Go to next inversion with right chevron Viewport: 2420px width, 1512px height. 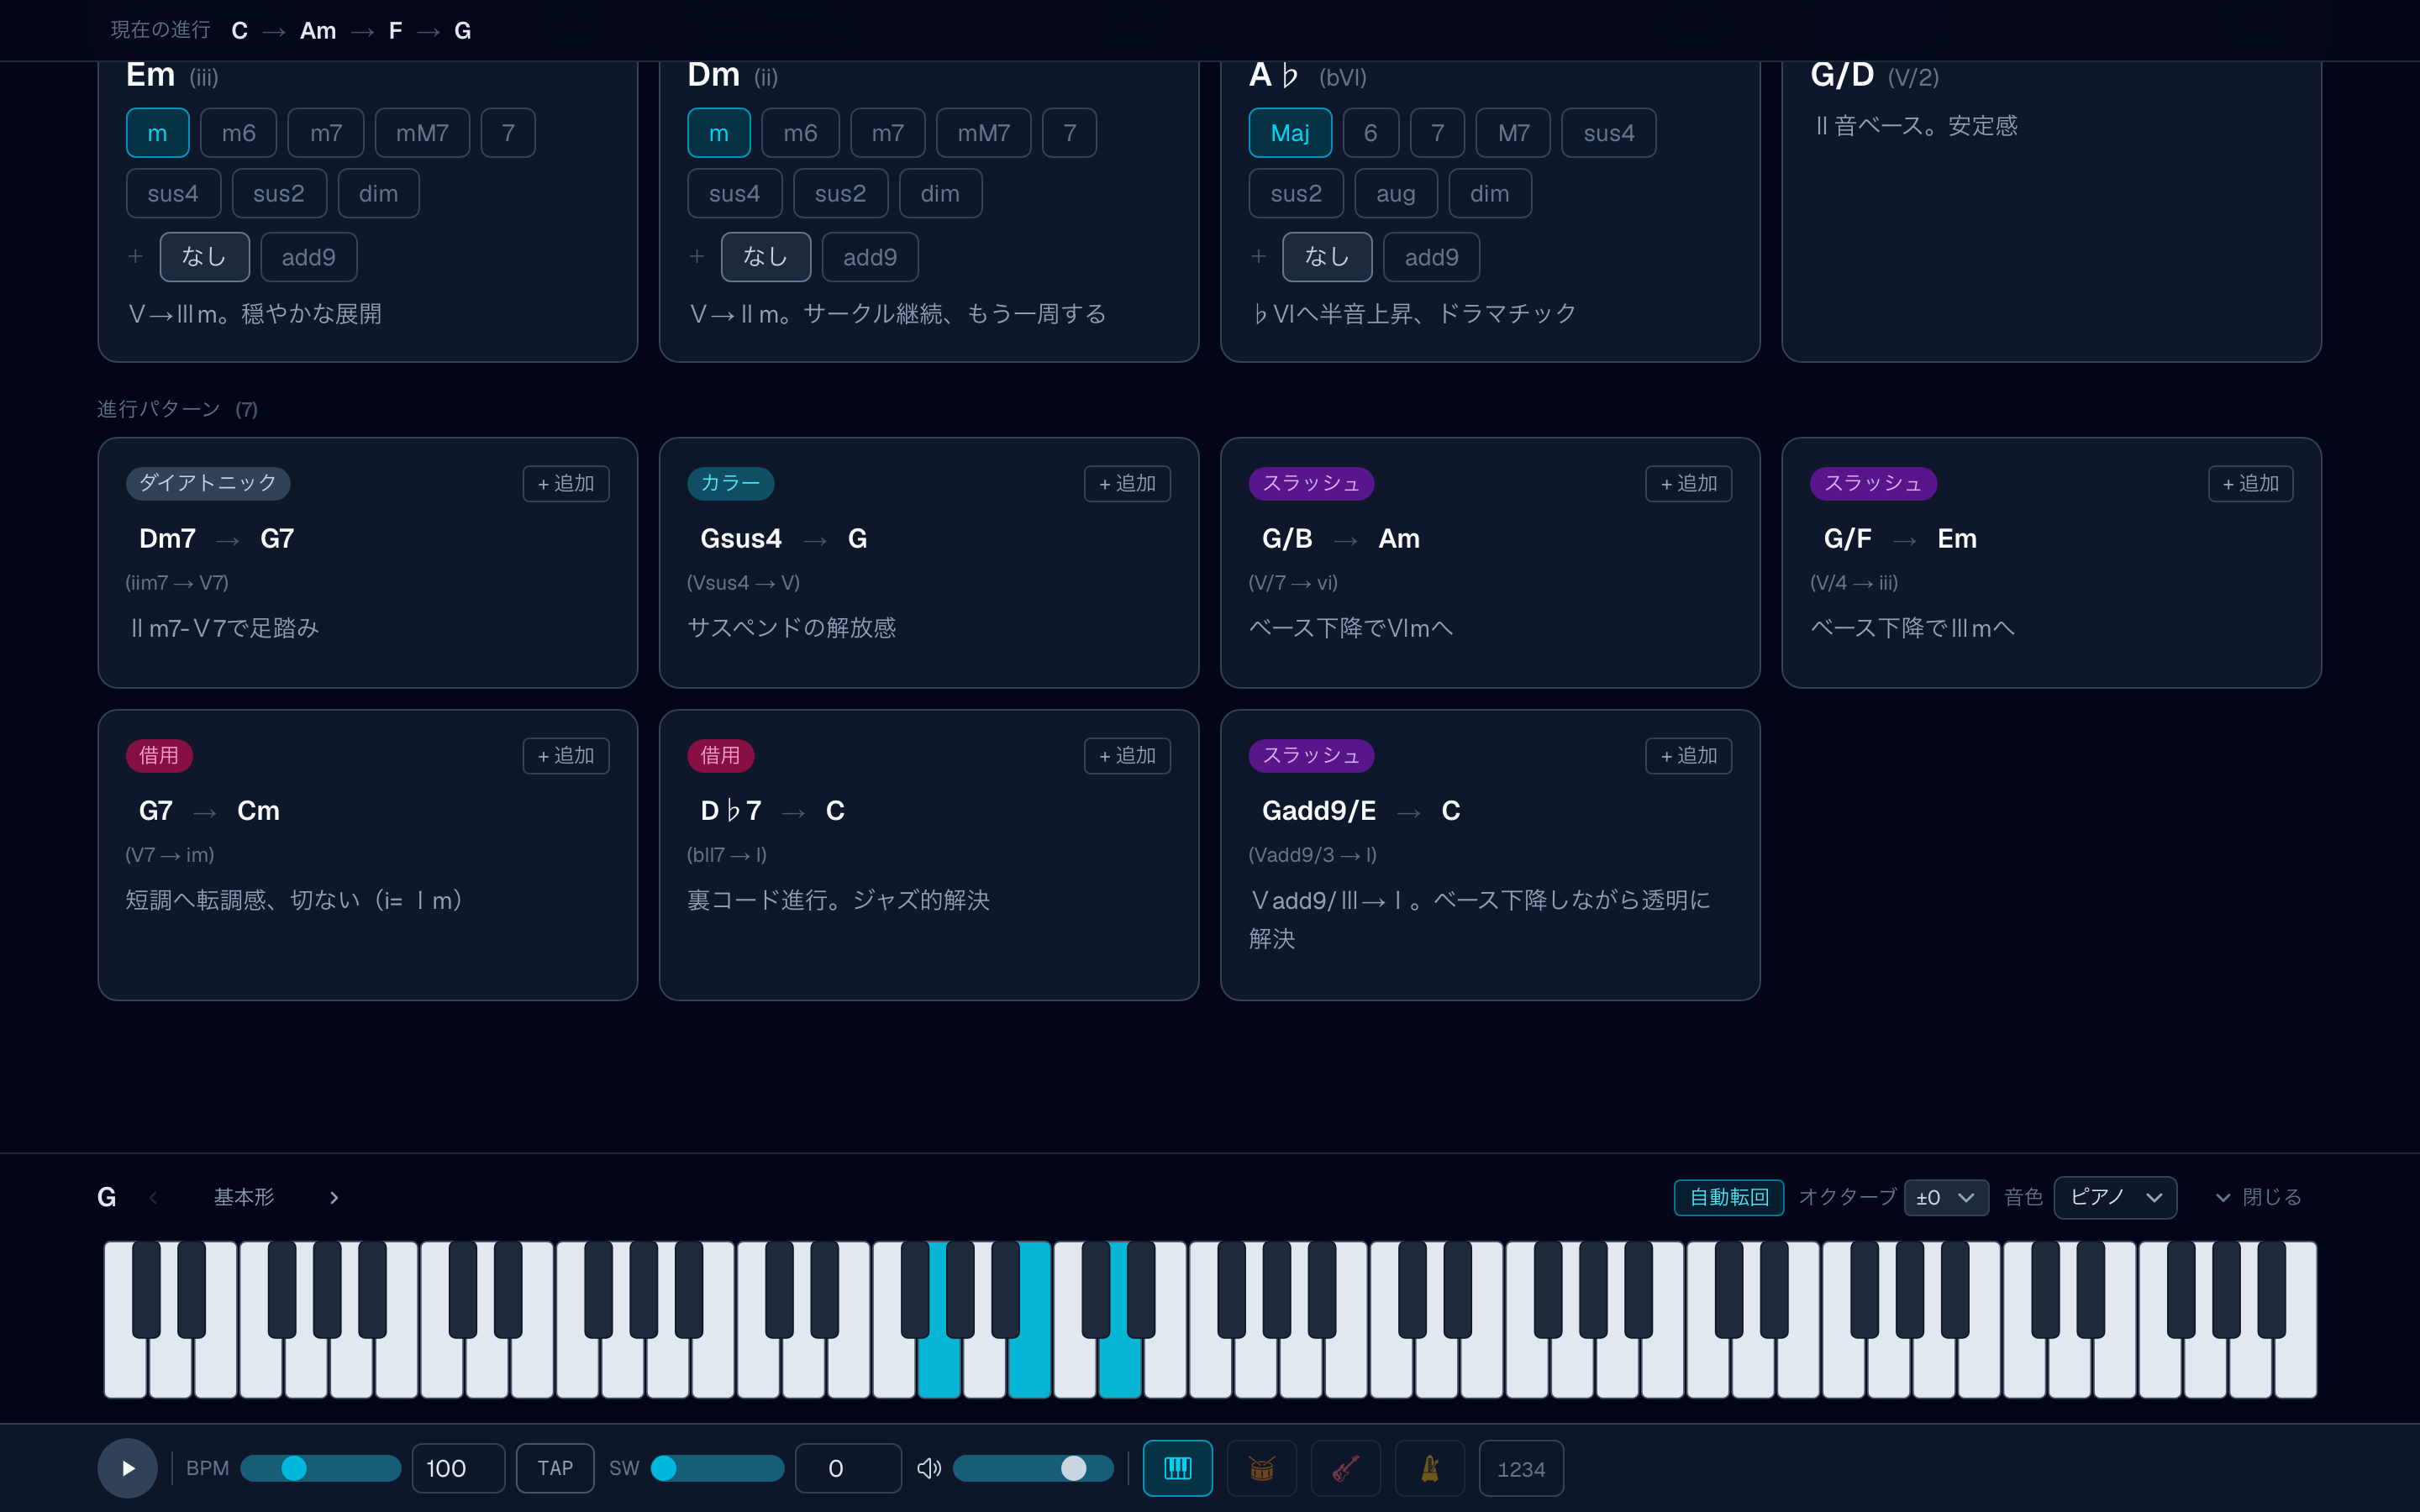point(334,1197)
